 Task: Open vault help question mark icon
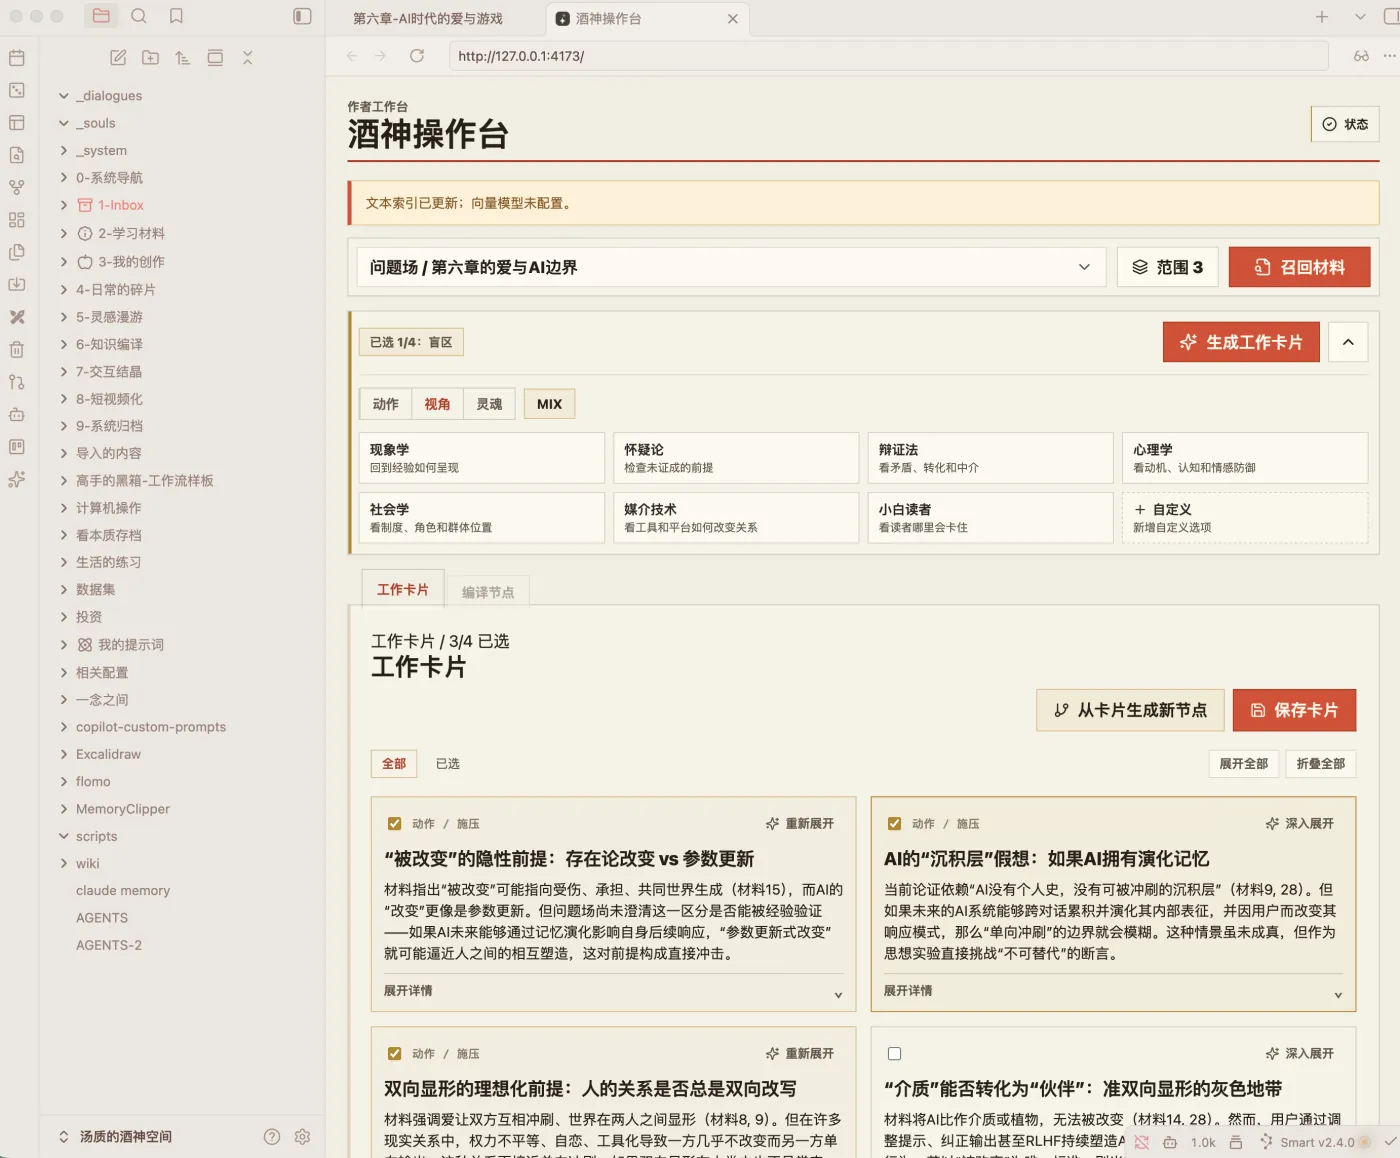click(271, 1136)
